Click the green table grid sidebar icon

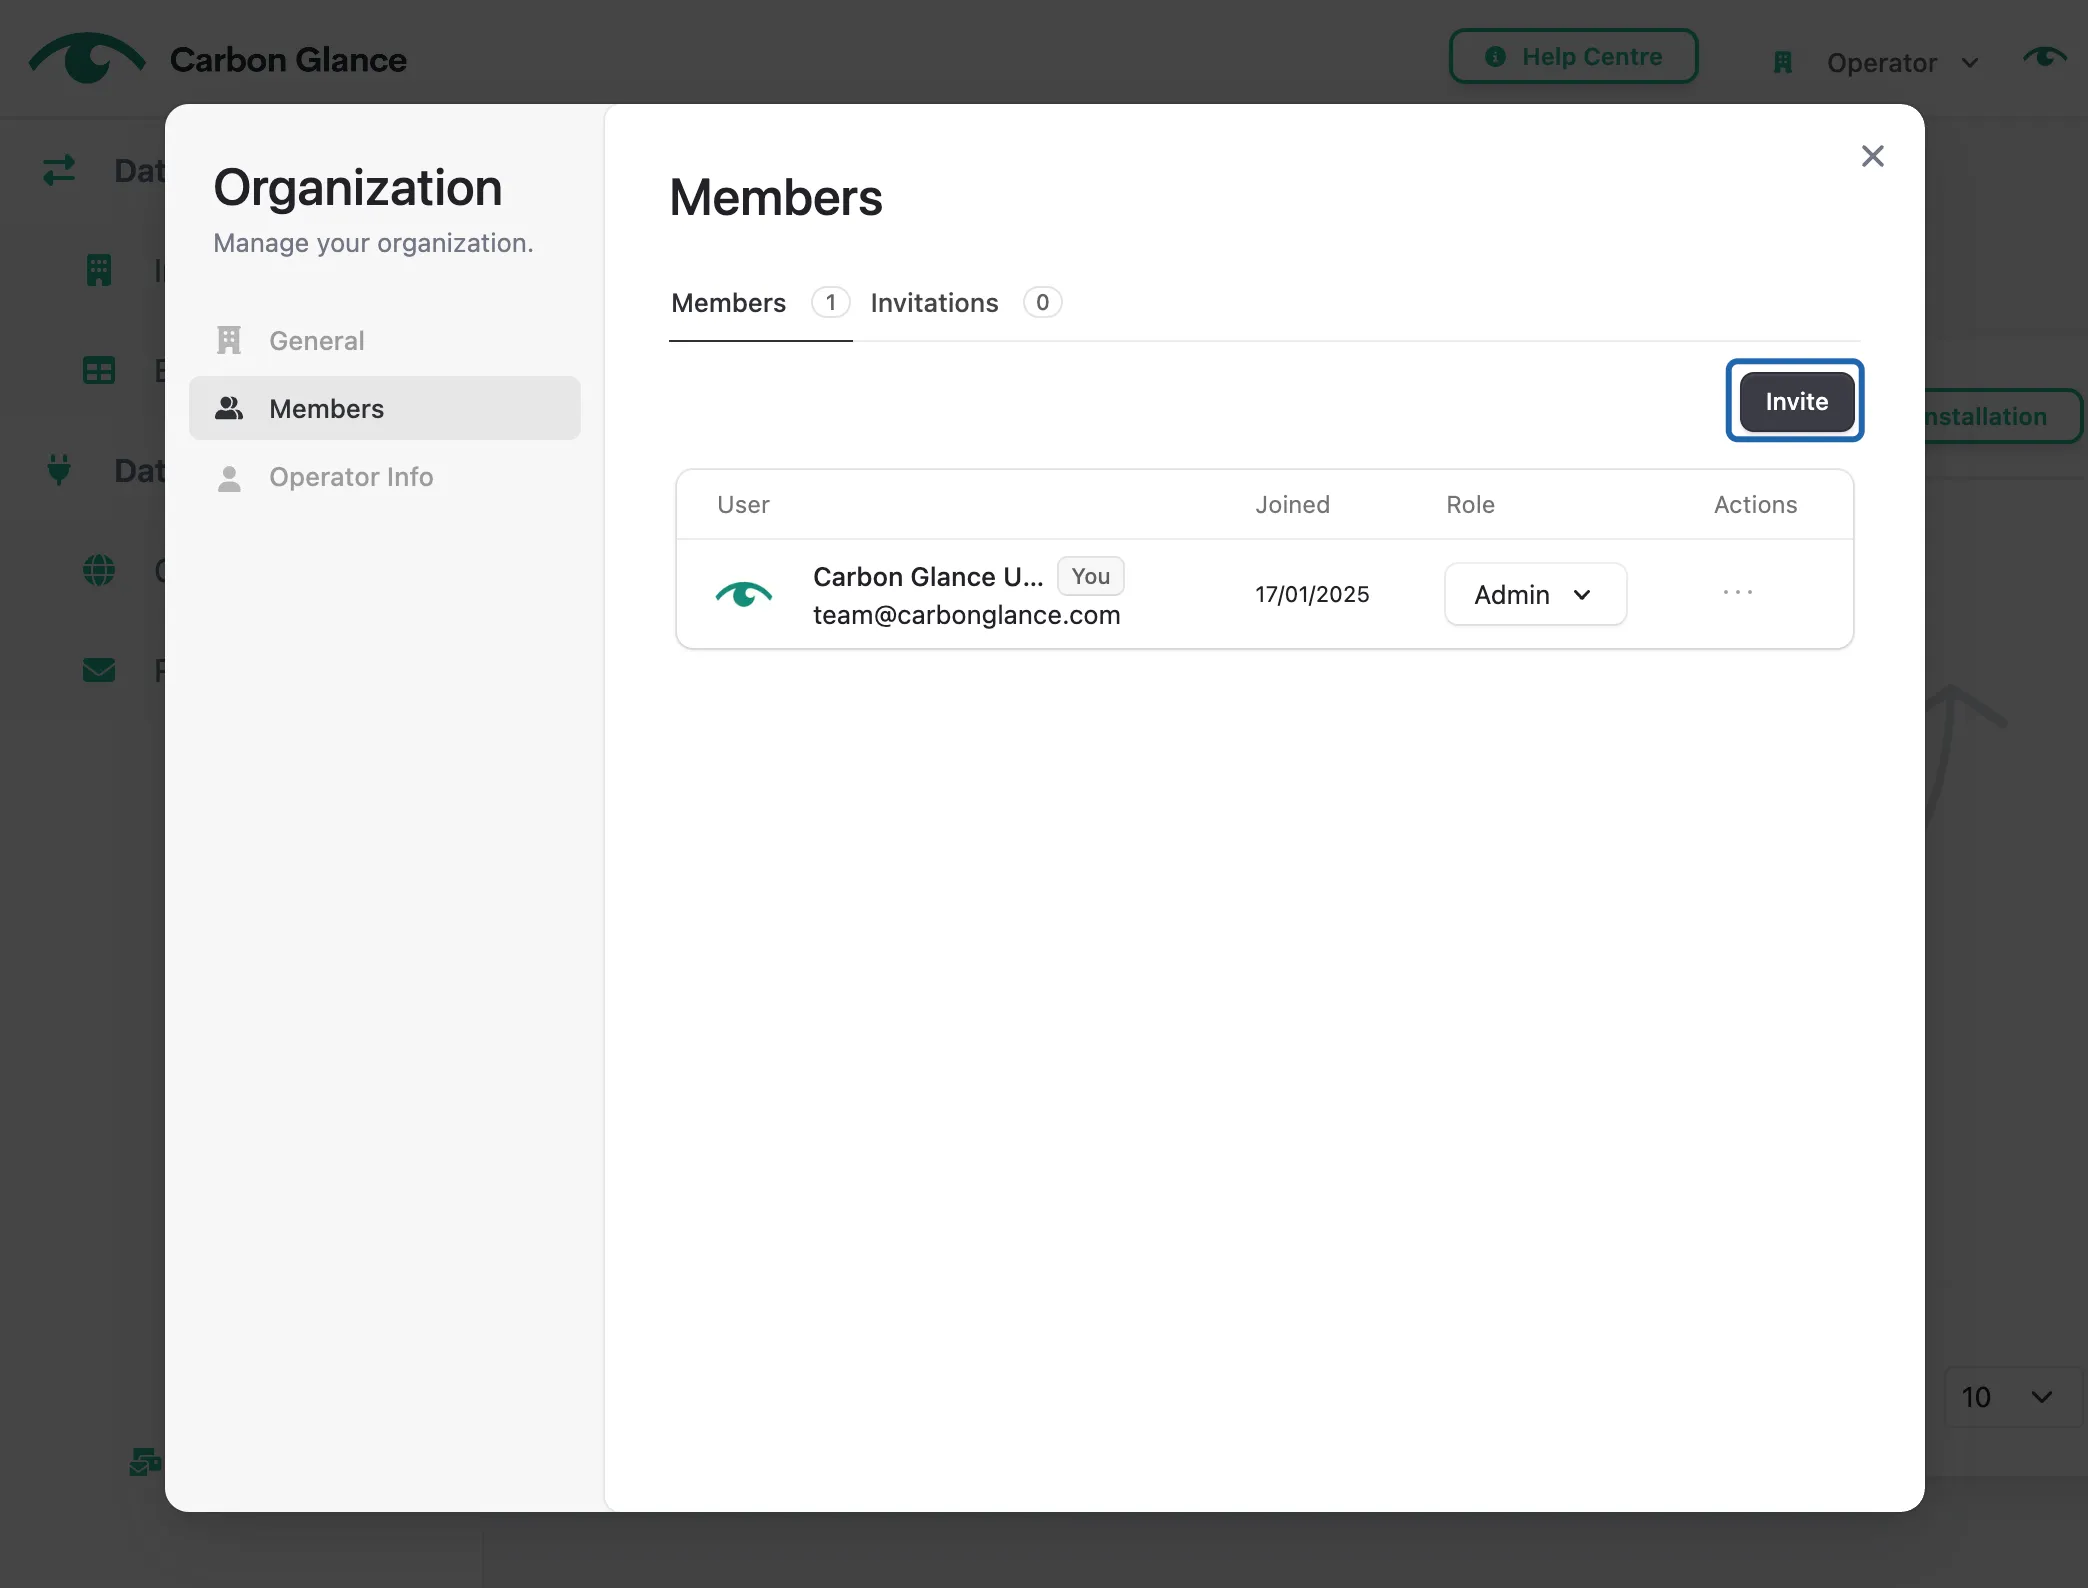[x=99, y=371]
